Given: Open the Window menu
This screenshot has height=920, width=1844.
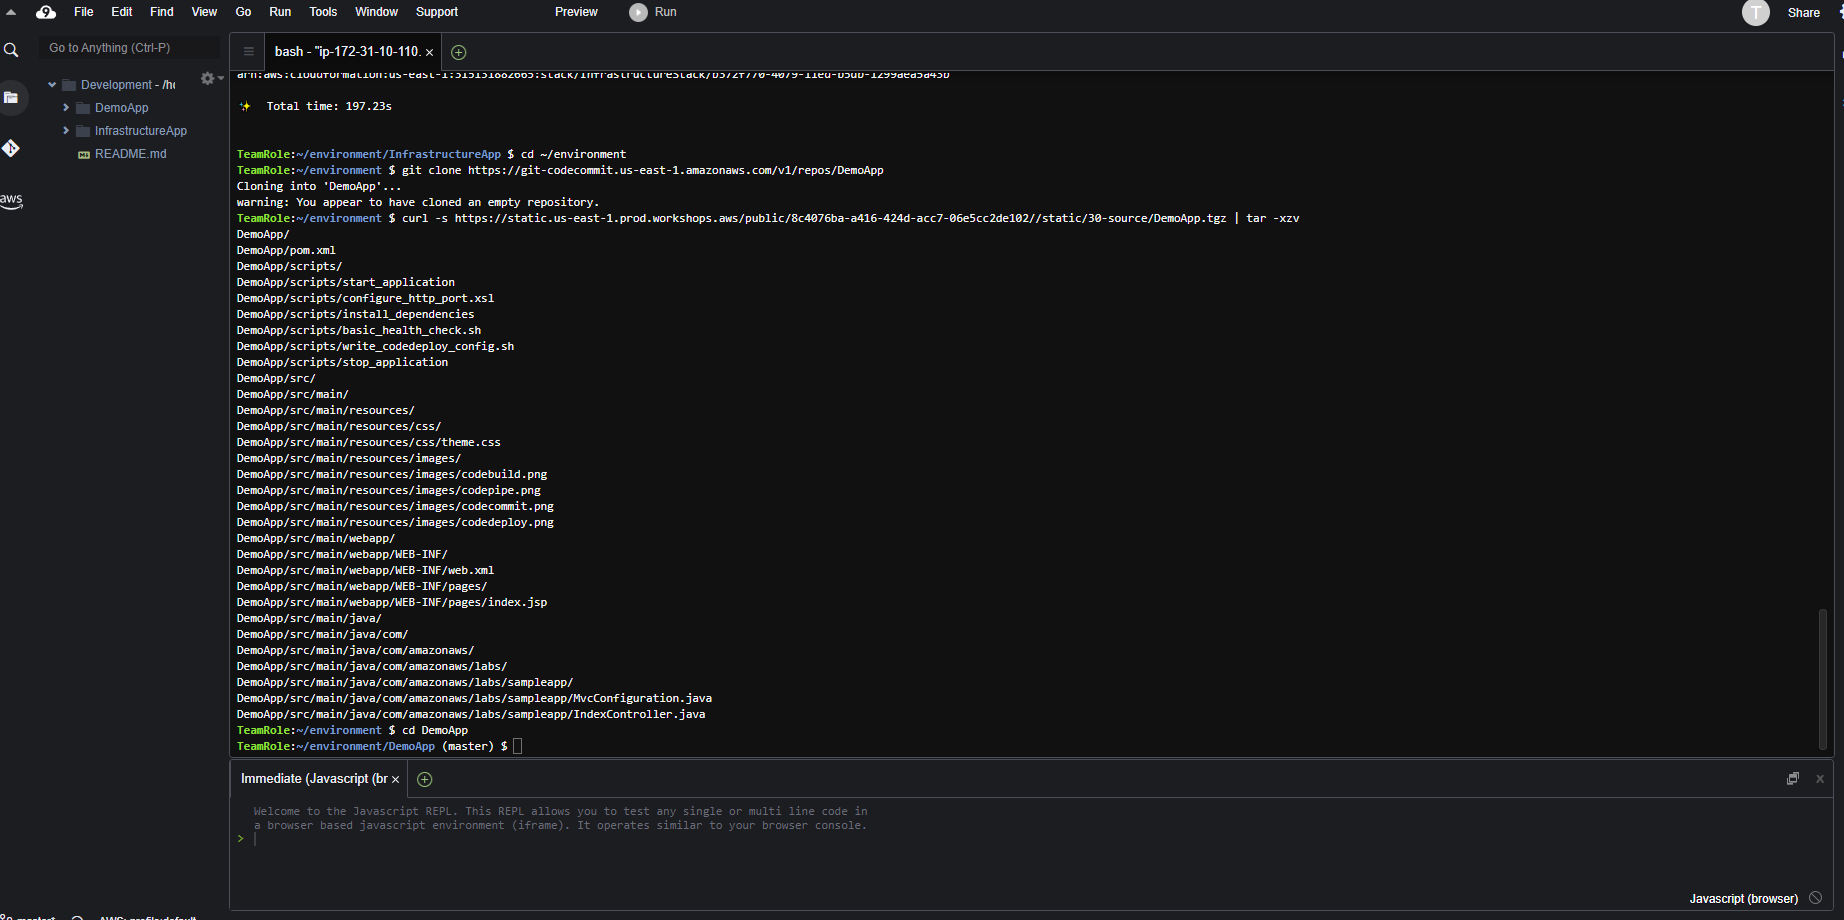Looking at the screenshot, I should click(x=376, y=12).
